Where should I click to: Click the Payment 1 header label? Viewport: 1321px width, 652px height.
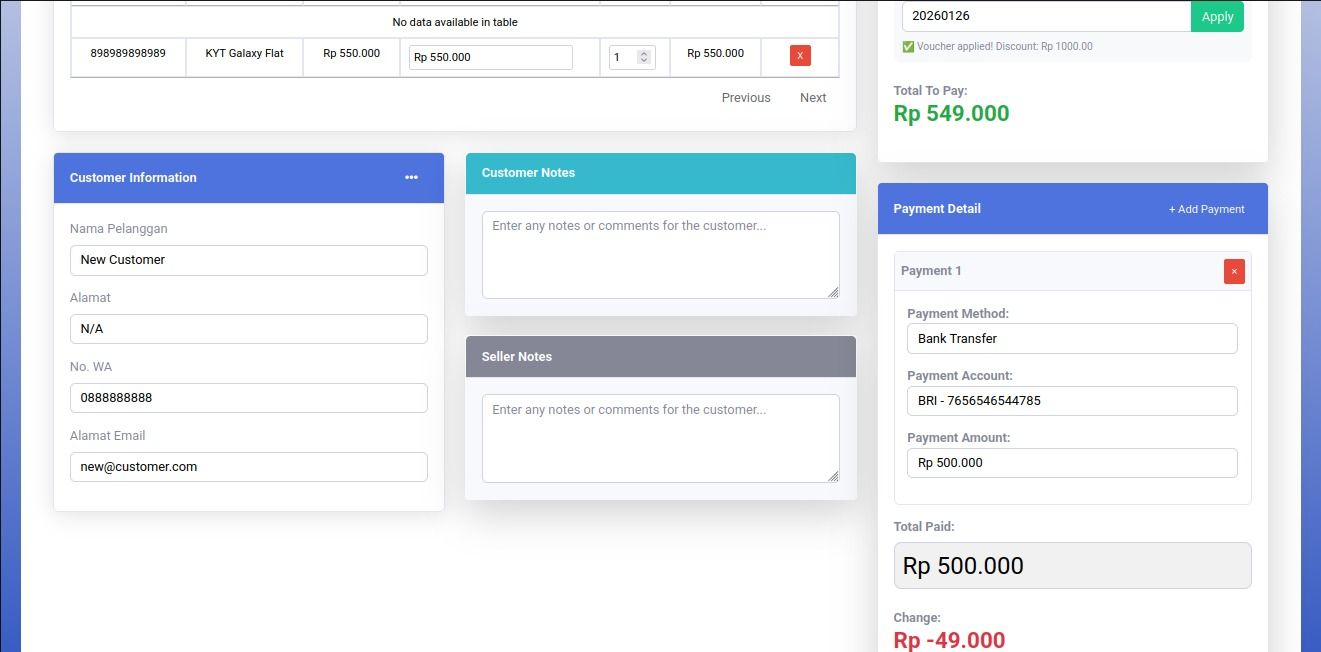(931, 271)
